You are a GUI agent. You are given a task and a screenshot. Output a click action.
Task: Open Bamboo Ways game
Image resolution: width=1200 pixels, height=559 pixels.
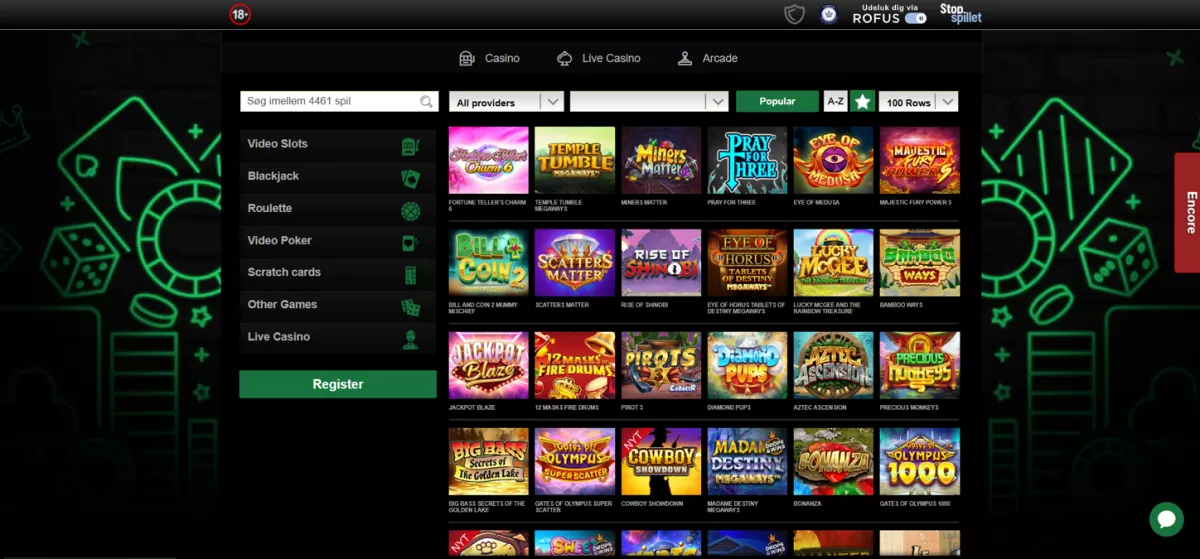[919, 263]
